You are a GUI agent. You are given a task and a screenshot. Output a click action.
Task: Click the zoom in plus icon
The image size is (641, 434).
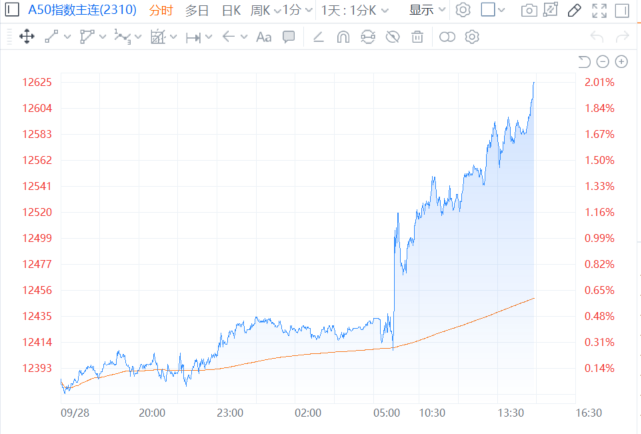(x=622, y=62)
